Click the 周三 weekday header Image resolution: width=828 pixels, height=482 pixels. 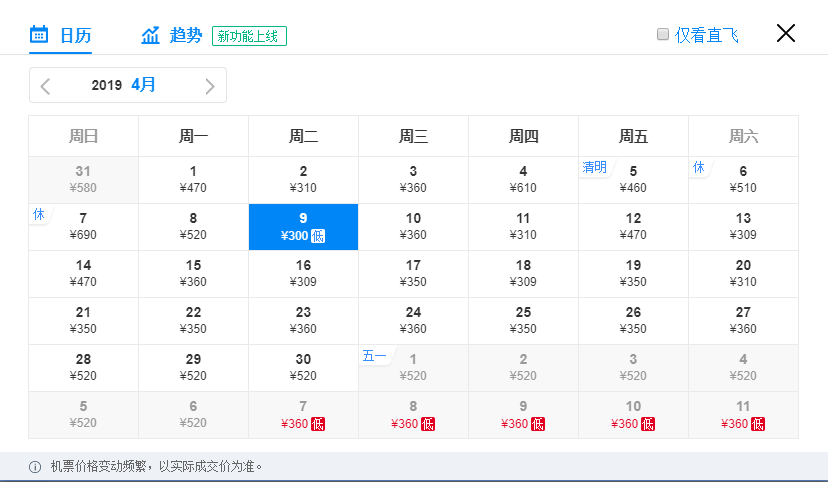coord(413,136)
